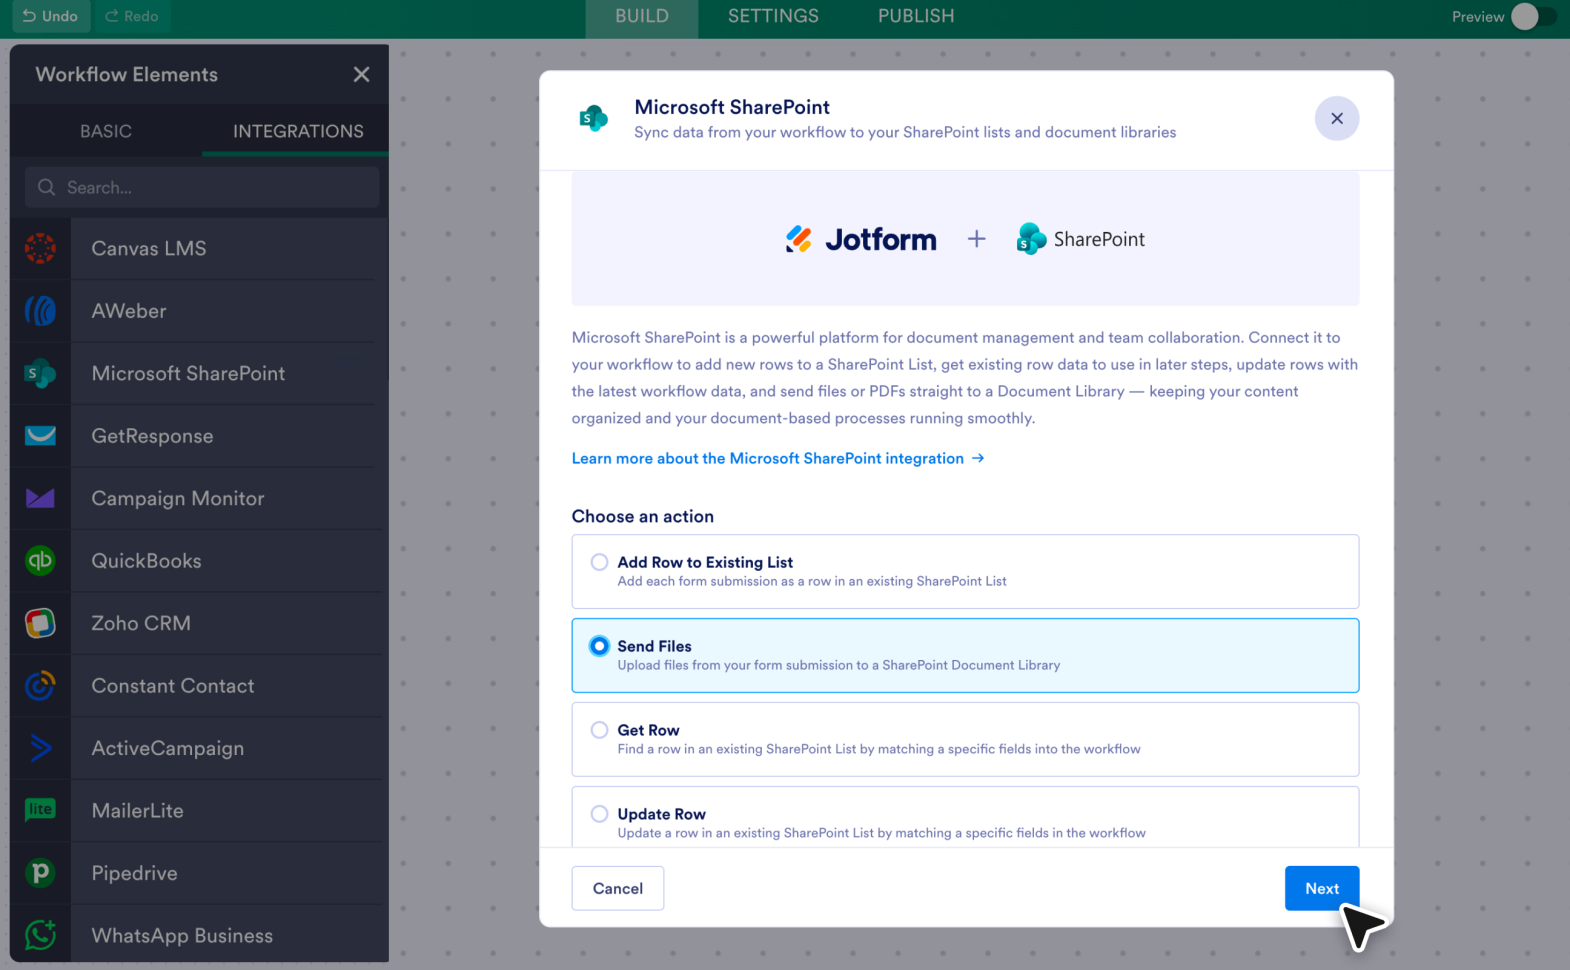Select AWeber integration label
This screenshot has height=970, width=1570.
click(129, 311)
